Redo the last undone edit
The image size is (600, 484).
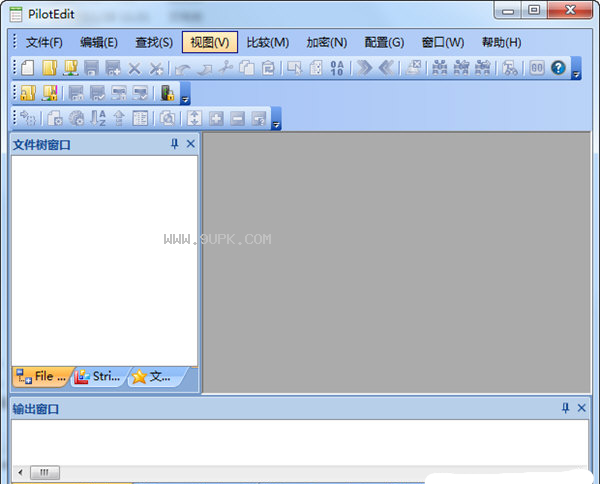205,69
